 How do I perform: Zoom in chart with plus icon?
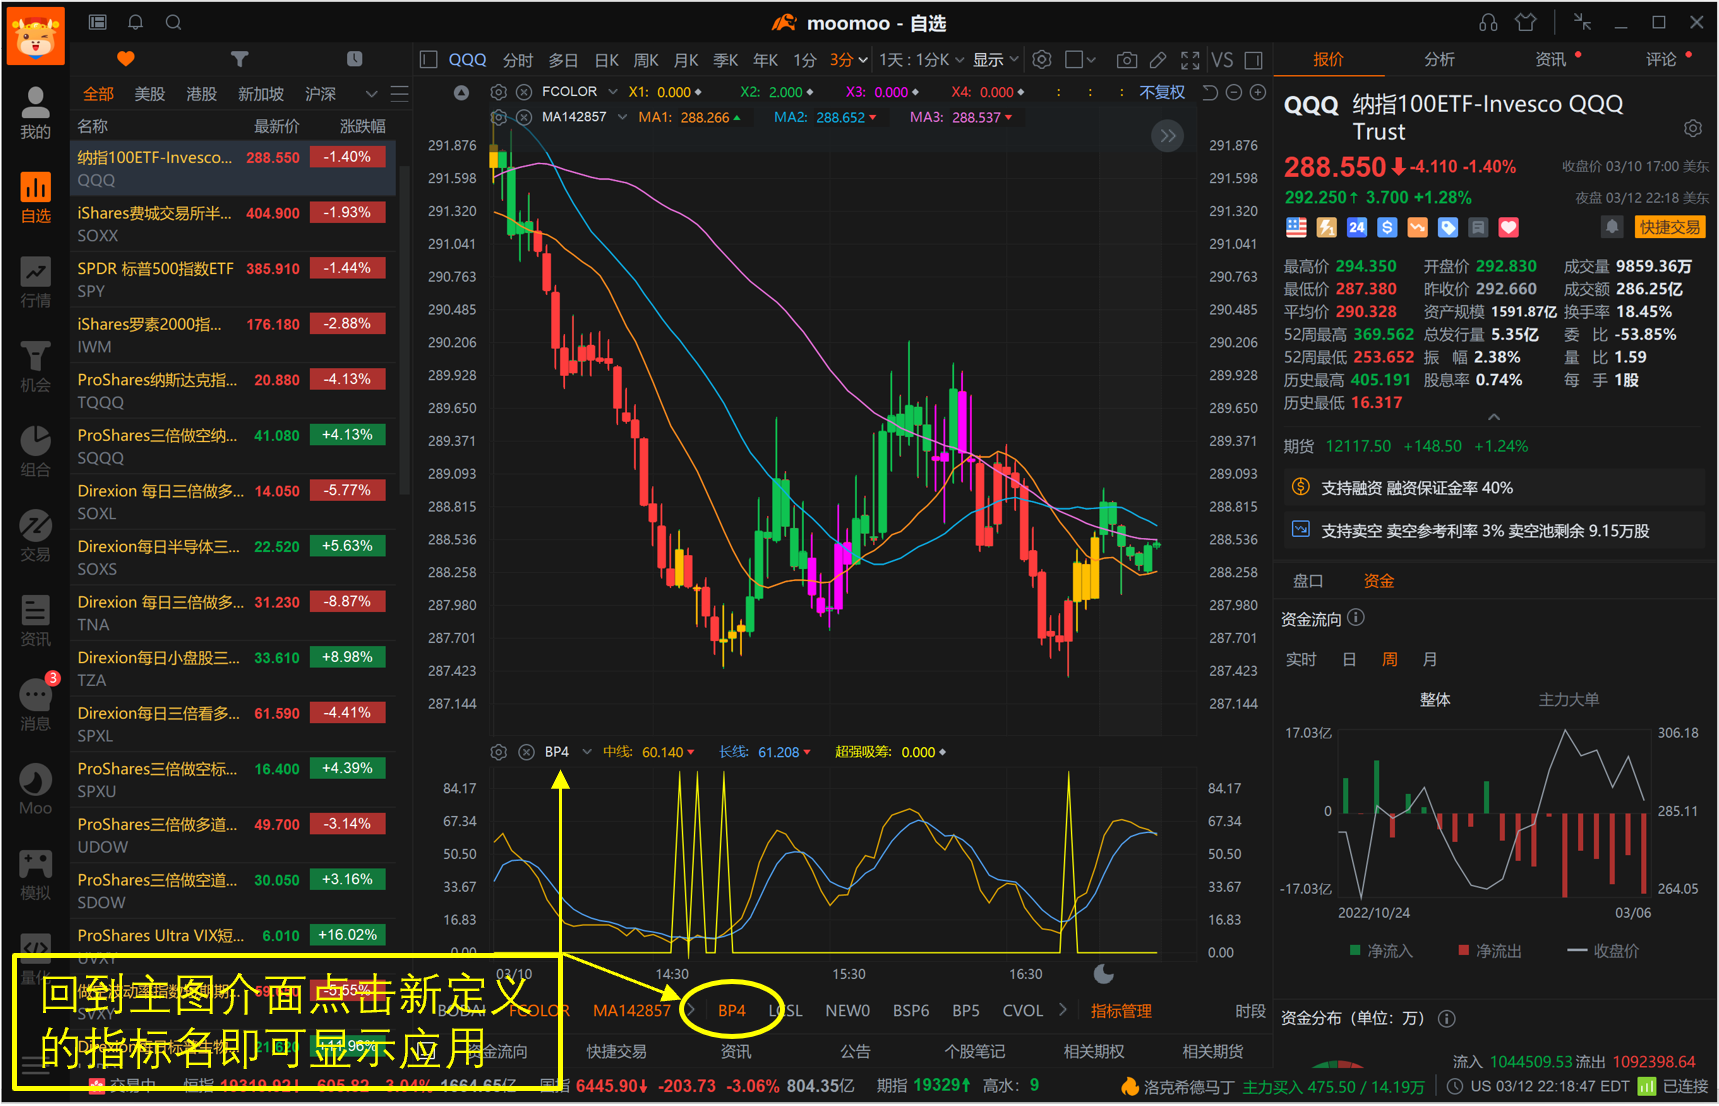coord(1258,92)
